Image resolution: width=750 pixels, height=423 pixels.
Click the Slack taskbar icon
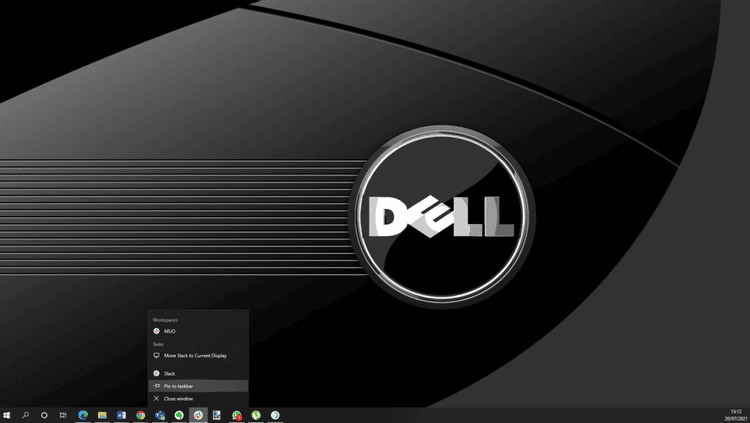pos(198,415)
